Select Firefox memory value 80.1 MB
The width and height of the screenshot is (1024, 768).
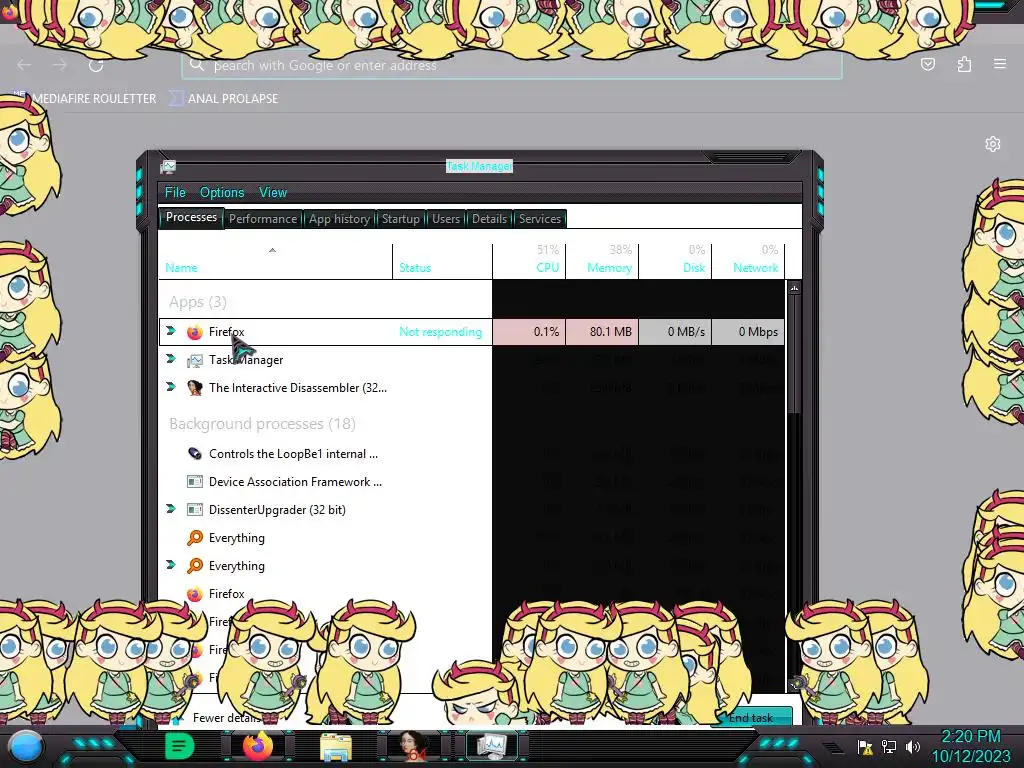click(611, 332)
